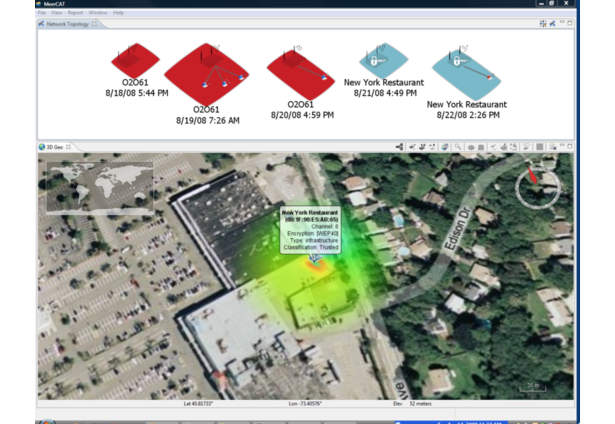This screenshot has width=615, height=424.
Task: Click the solid gray square toolbar icon
Action: [x=540, y=147]
